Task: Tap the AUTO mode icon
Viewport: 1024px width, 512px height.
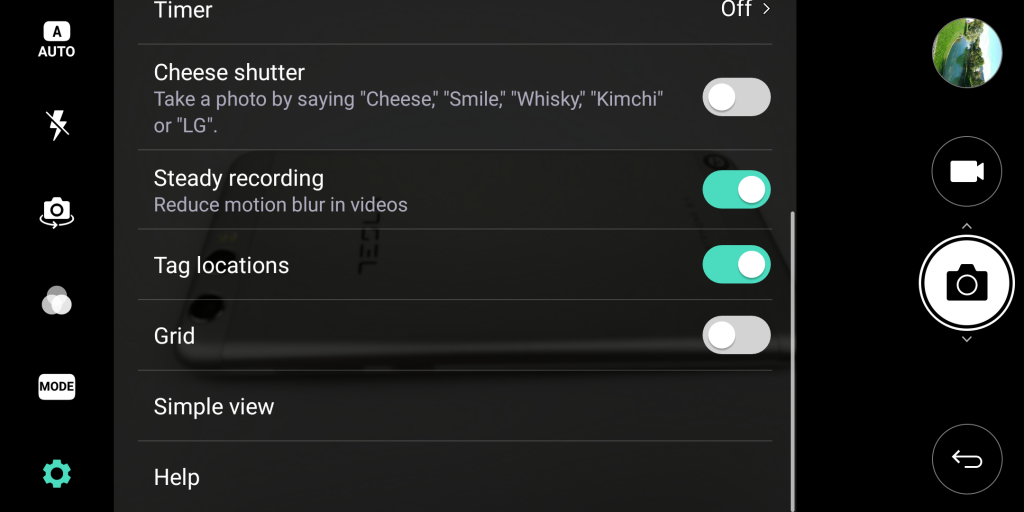Action: click(x=57, y=40)
